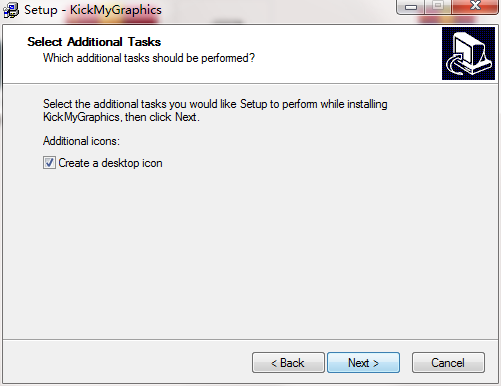Click the line starting 'Select the additional tasks'
The width and height of the screenshot is (501, 386).
pyautogui.click(x=215, y=104)
